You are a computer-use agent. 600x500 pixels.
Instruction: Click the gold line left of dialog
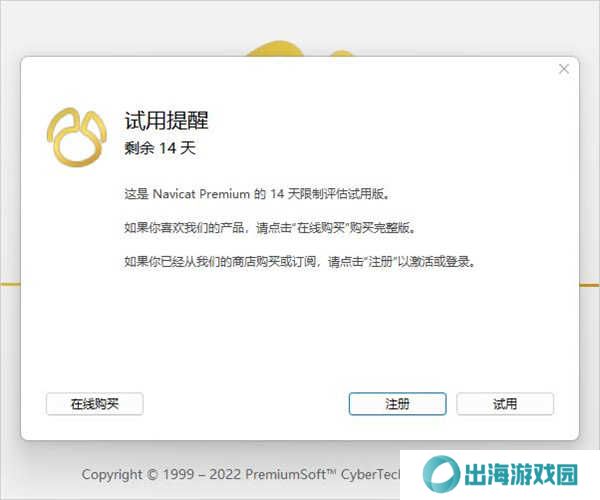point(10,284)
